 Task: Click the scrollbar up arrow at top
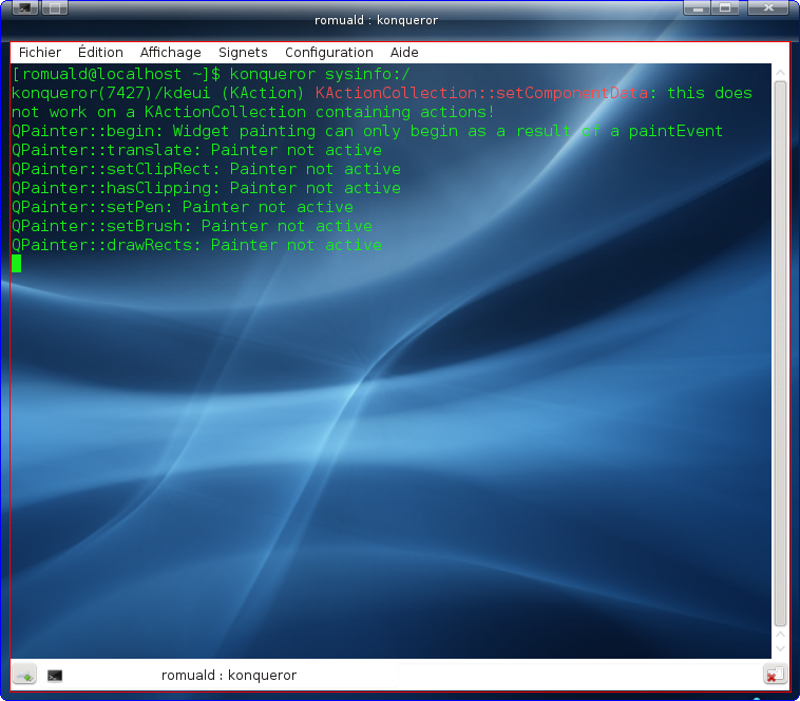pyautogui.click(x=780, y=72)
